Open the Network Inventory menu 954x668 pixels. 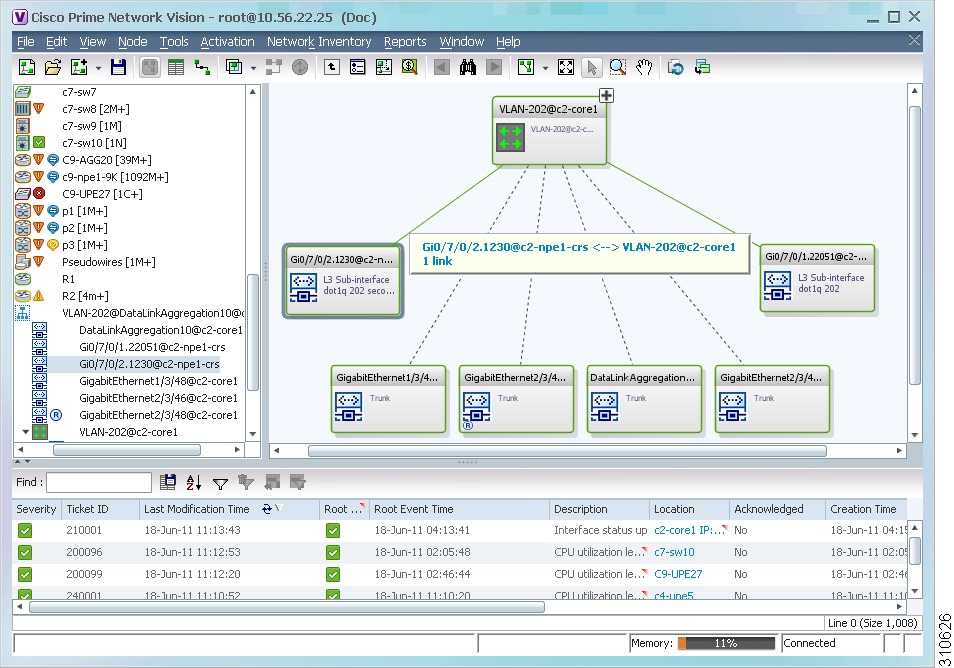(x=319, y=41)
